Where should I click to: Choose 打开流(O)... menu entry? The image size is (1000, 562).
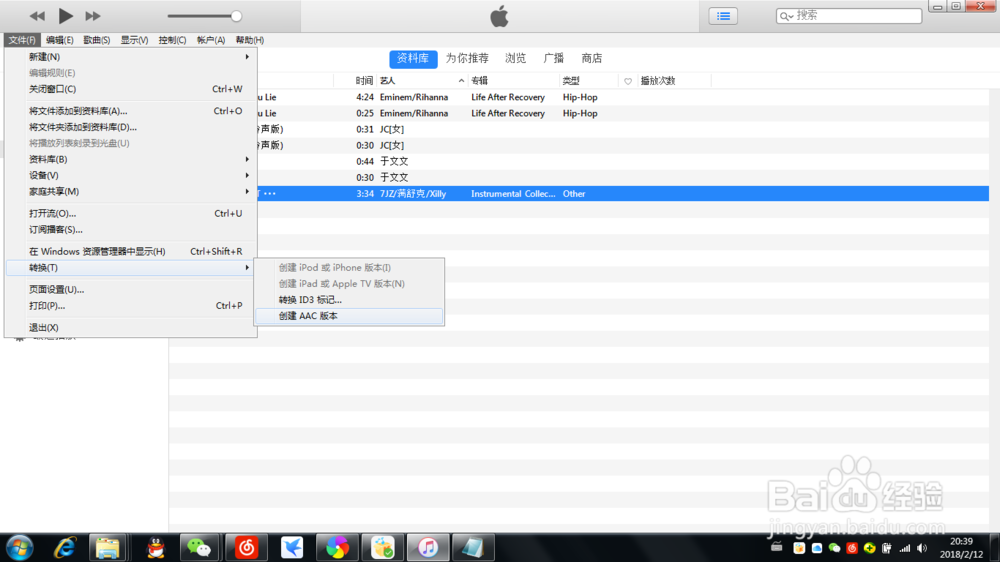point(131,214)
